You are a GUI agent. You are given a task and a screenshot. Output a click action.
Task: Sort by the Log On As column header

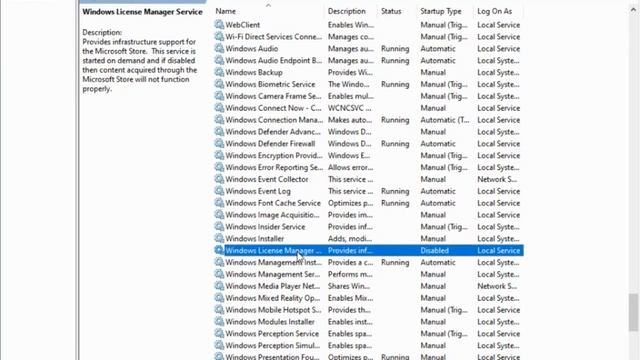point(494,11)
